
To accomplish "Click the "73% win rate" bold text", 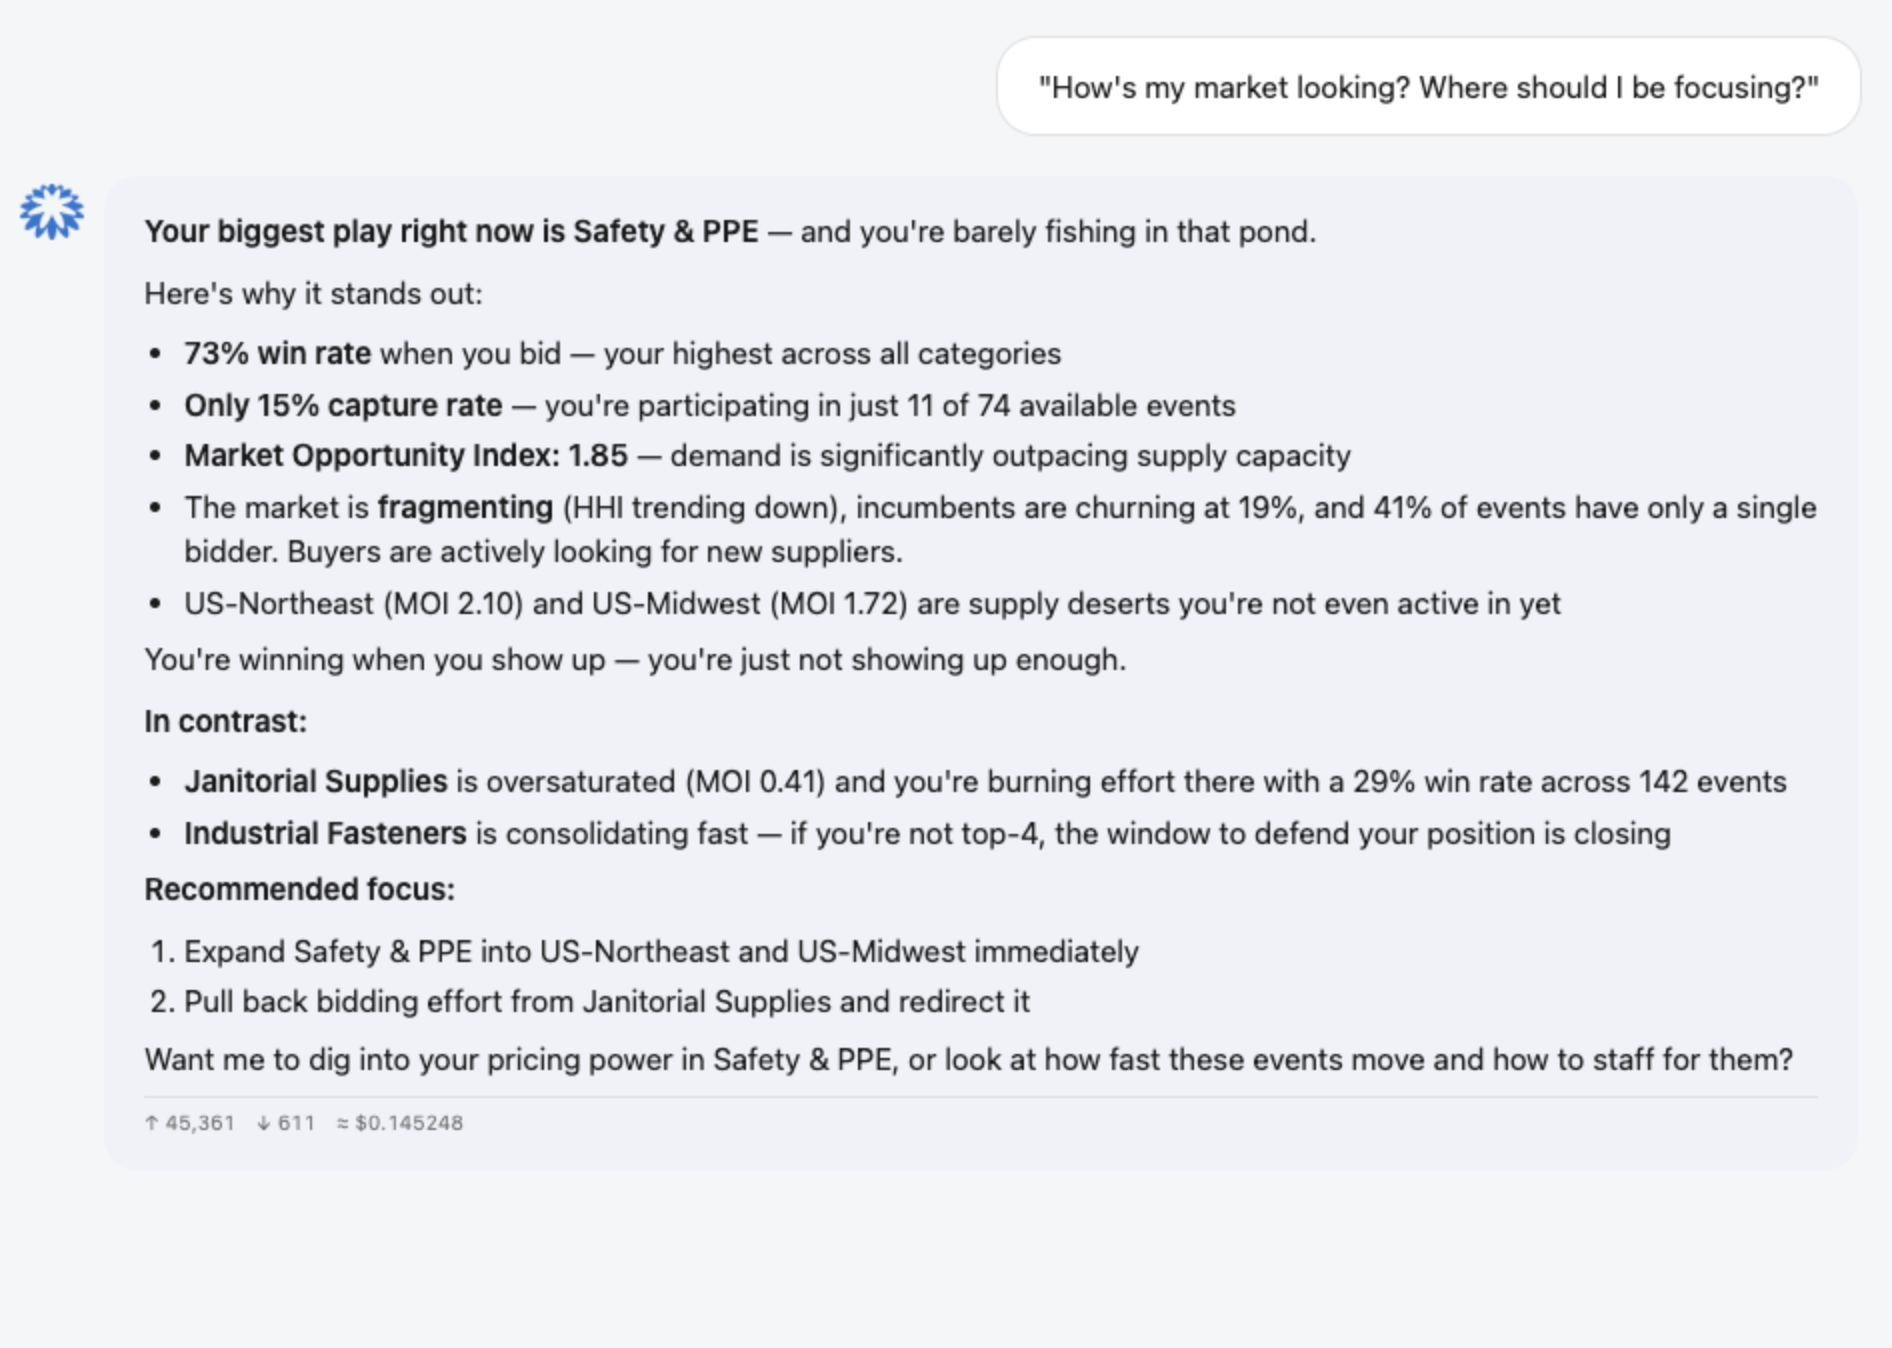I will tap(278, 353).
